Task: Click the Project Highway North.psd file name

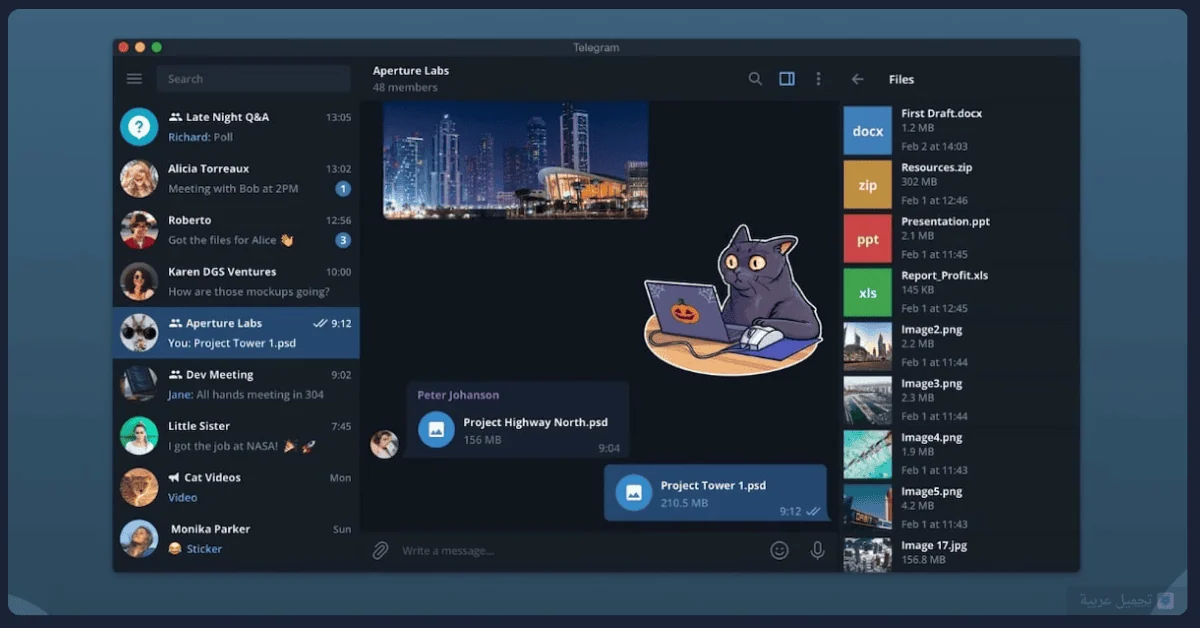Action: tap(535, 423)
